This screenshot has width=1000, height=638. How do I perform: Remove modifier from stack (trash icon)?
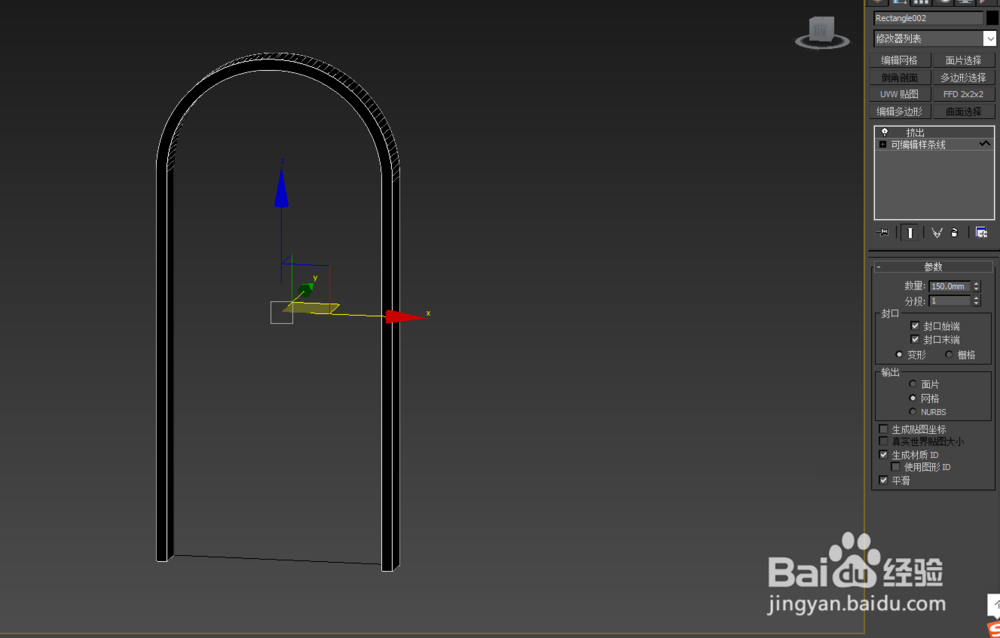click(954, 233)
